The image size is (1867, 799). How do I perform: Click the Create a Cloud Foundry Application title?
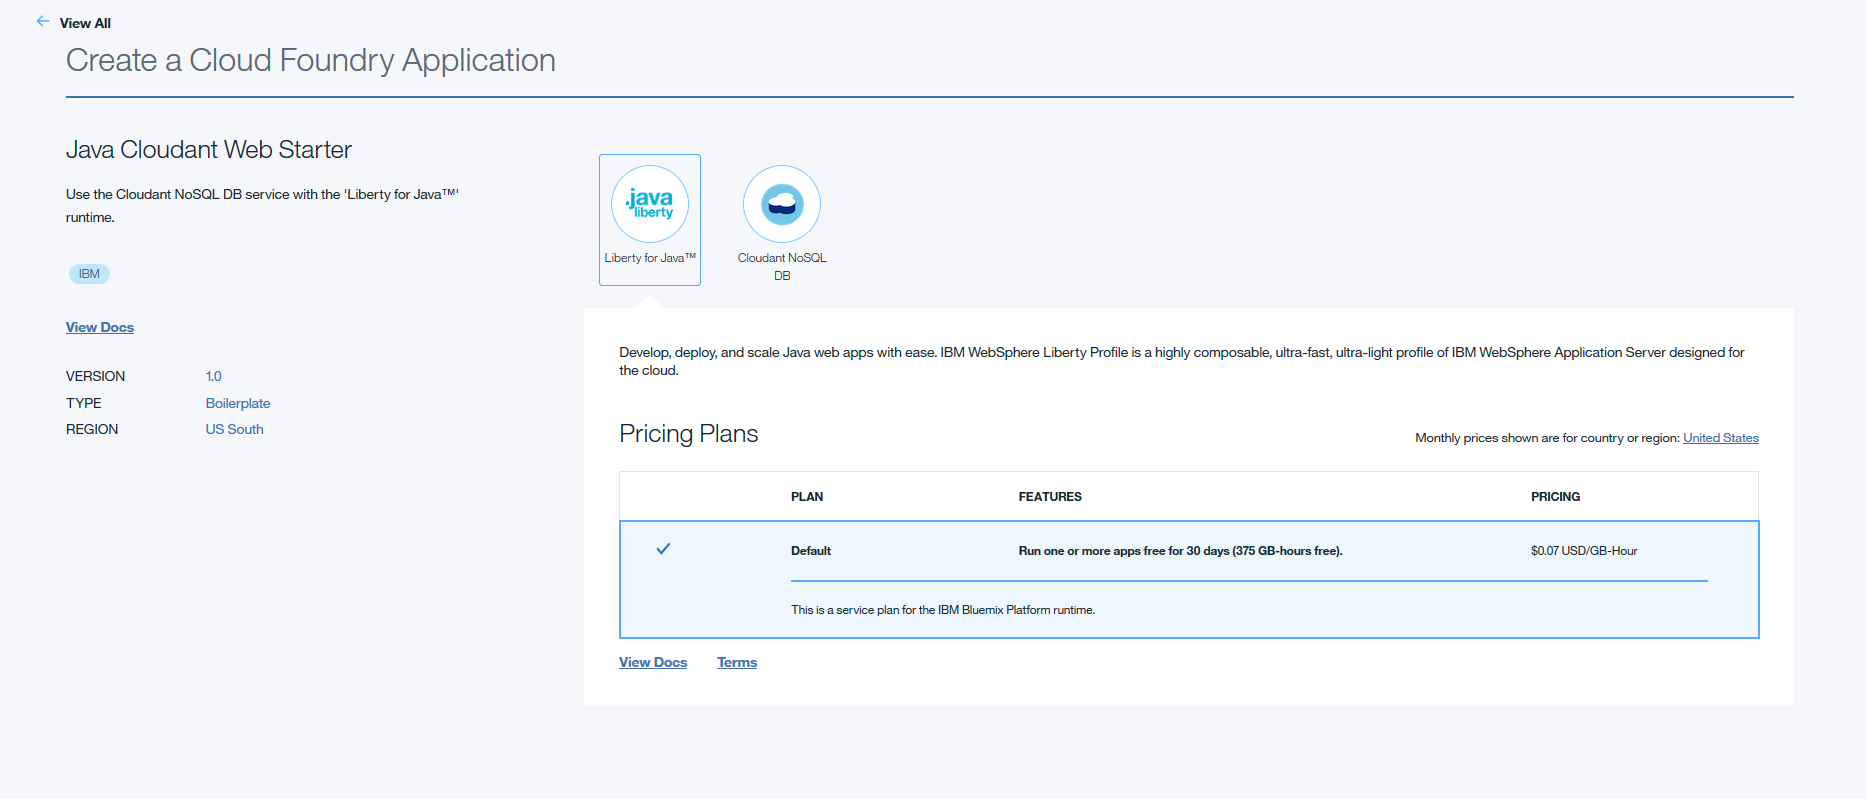pos(311,61)
